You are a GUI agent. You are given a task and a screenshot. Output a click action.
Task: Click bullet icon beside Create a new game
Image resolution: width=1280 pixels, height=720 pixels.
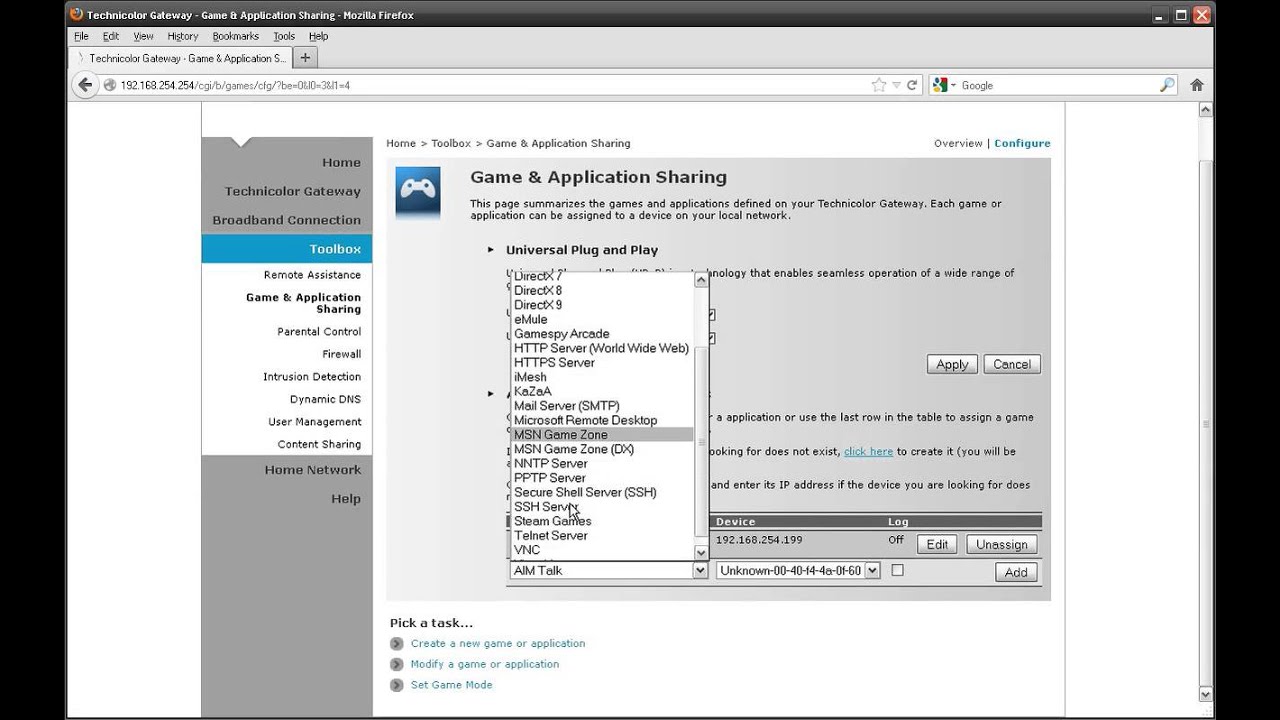(397, 644)
